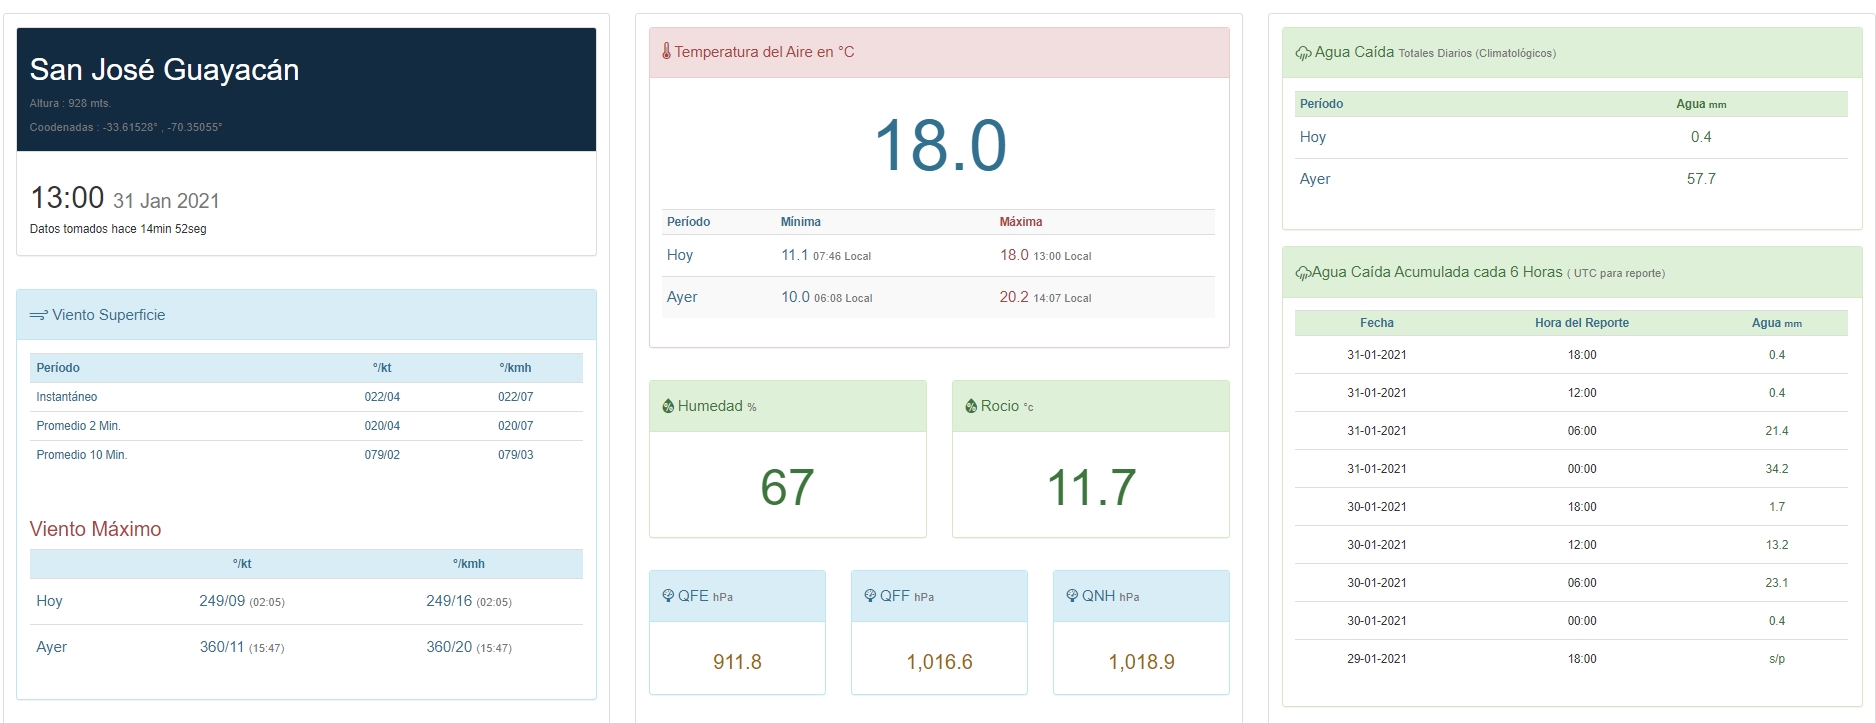Click the date 31 Jan 2021
1876x723 pixels.
click(166, 201)
